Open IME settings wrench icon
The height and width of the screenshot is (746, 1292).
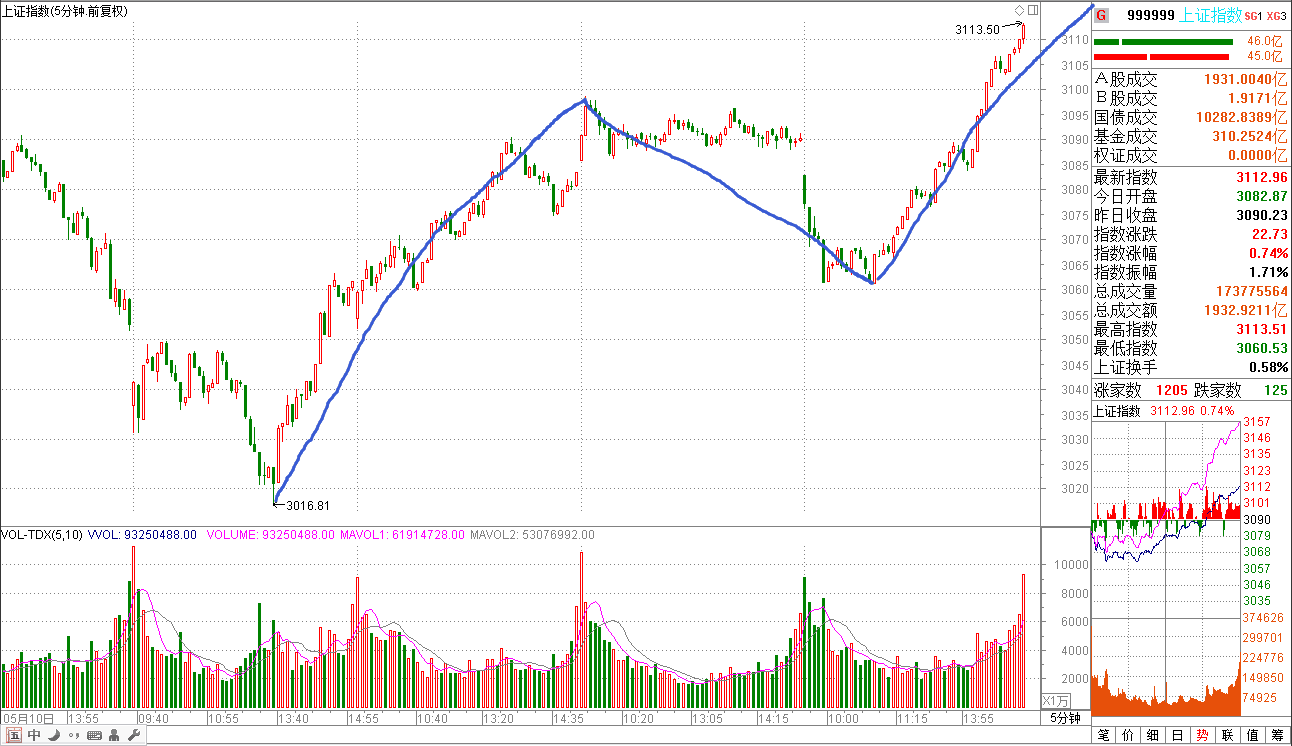click(x=132, y=736)
